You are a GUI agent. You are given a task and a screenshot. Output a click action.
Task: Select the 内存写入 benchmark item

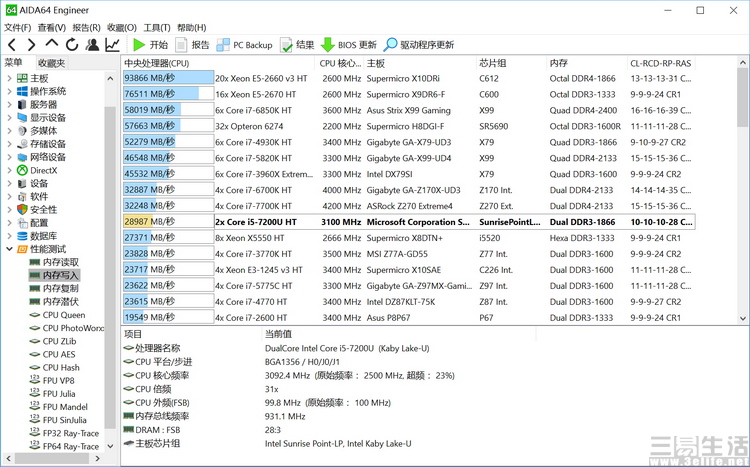click(54, 275)
